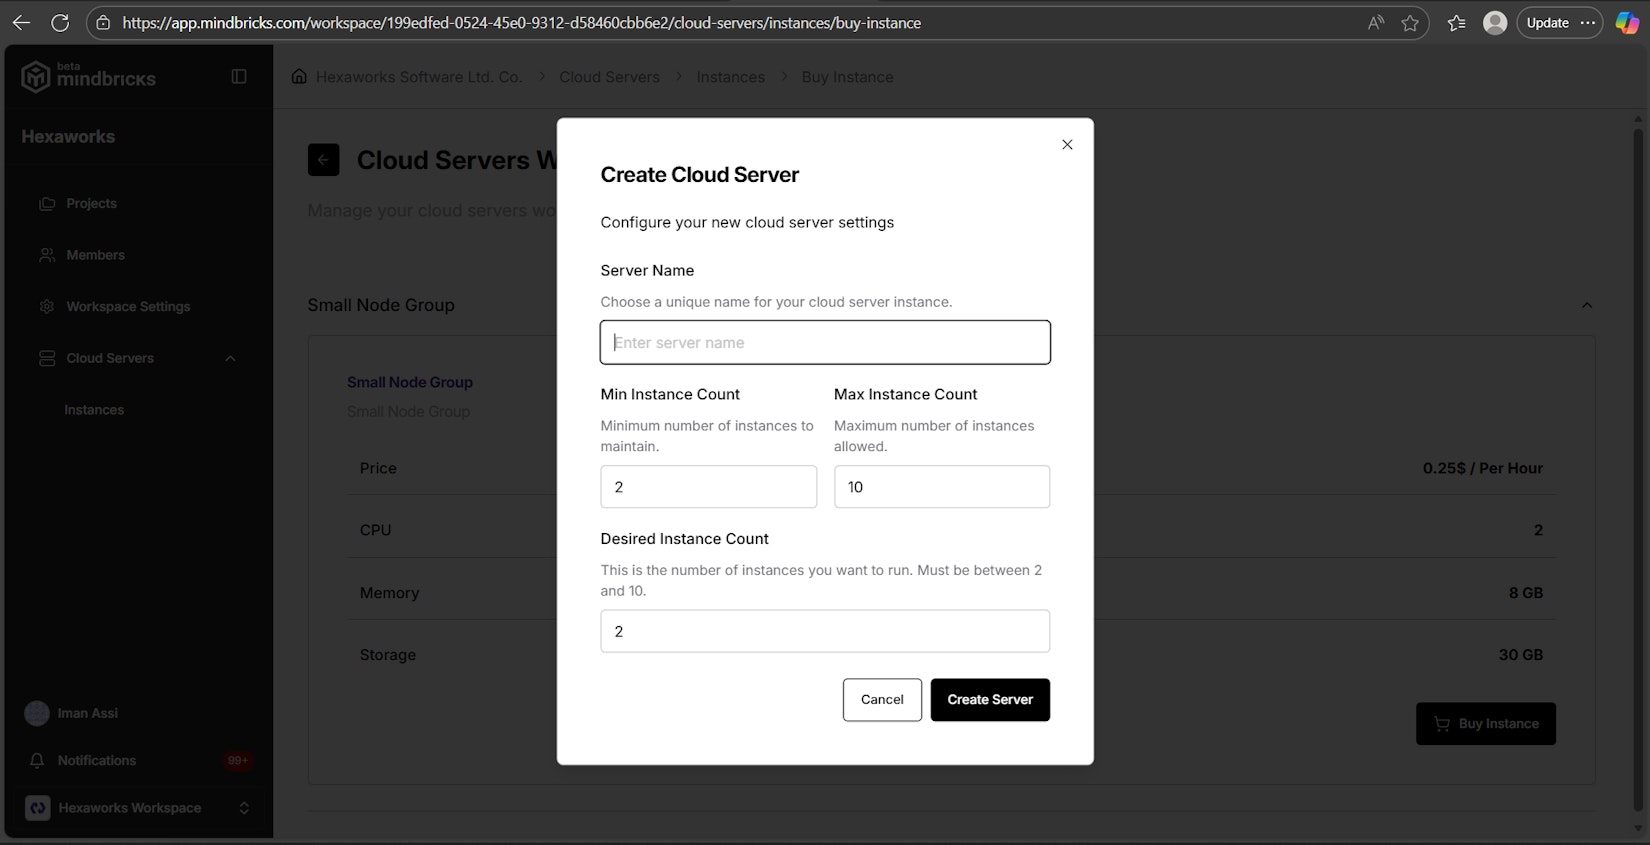This screenshot has height=845, width=1650.
Task: Open browser profile avatar
Action: 1494,23
